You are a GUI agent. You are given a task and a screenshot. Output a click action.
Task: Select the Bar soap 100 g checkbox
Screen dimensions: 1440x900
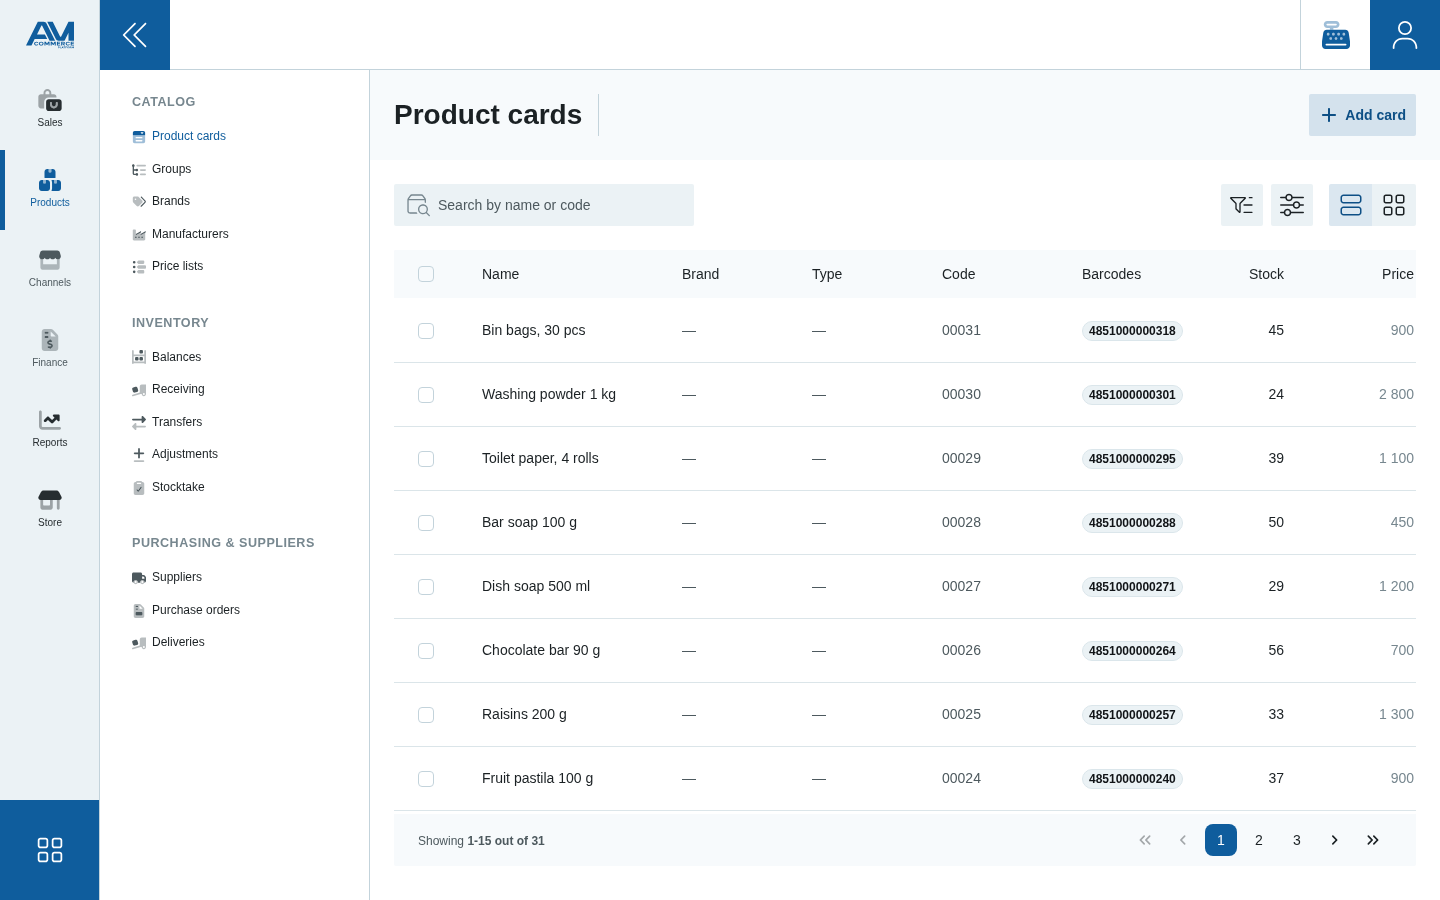[x=426, y=523]
